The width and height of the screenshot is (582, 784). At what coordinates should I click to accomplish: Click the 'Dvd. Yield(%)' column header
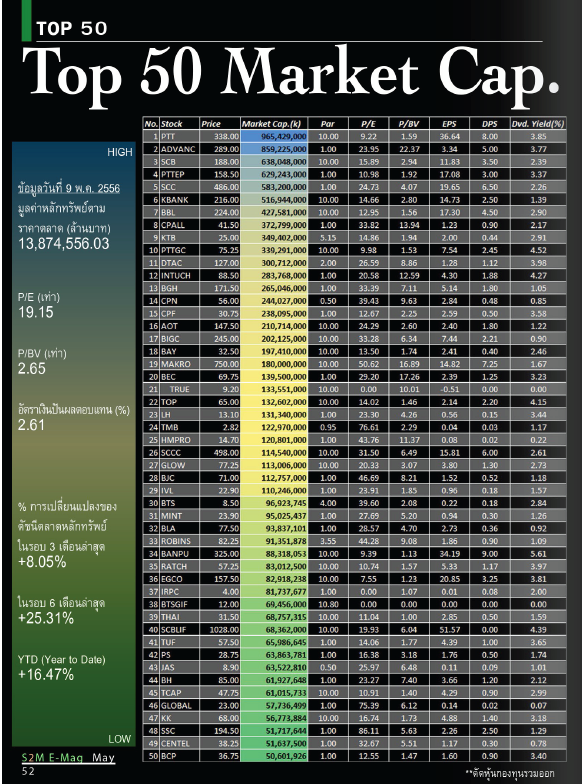click(x=538, y=124)
